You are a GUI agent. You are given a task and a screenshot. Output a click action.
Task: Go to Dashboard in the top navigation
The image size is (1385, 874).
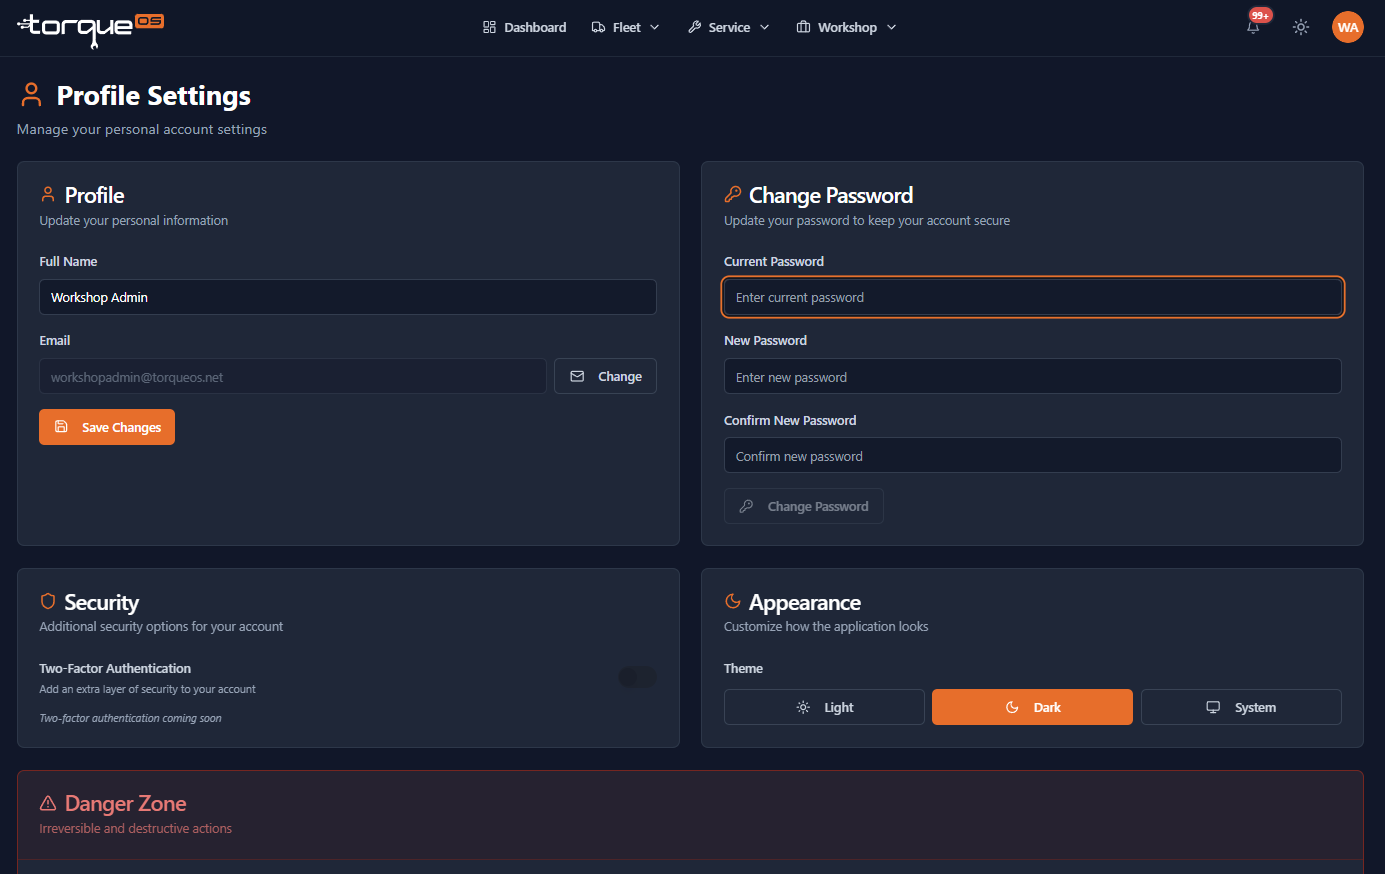coord(524,27)
